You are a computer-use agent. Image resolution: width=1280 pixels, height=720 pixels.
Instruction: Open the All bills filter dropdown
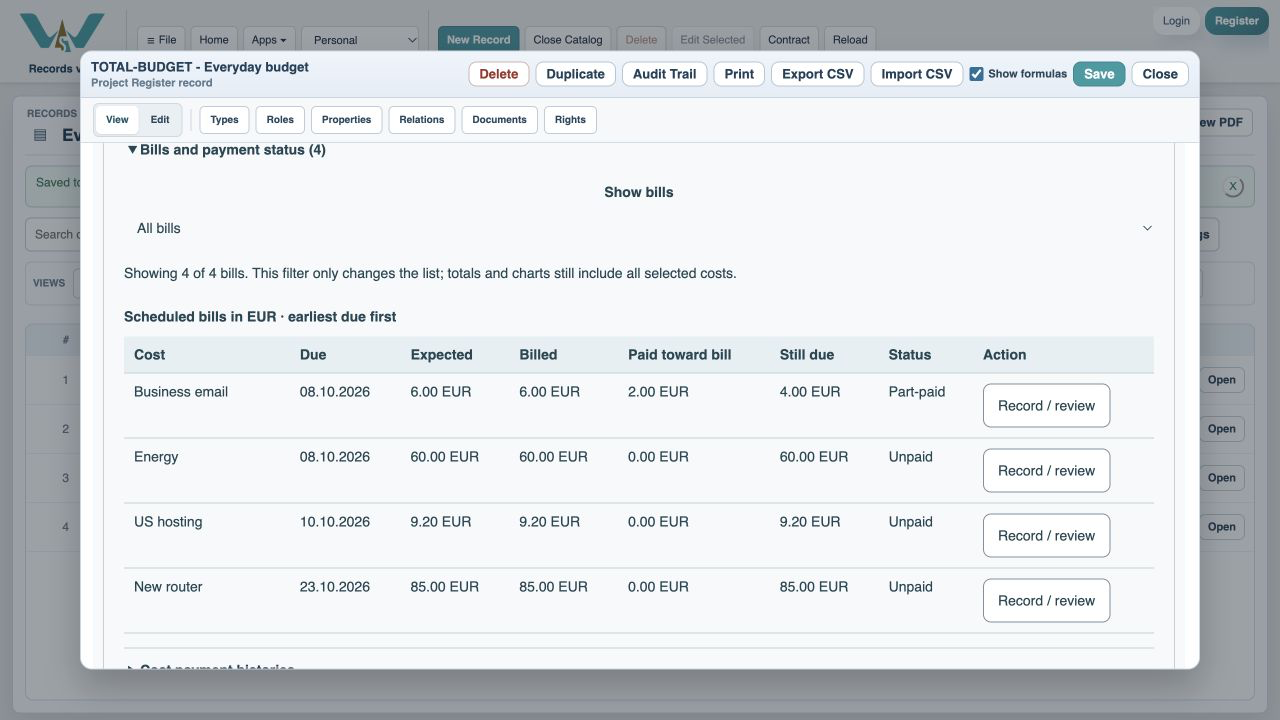coord(639,228)
